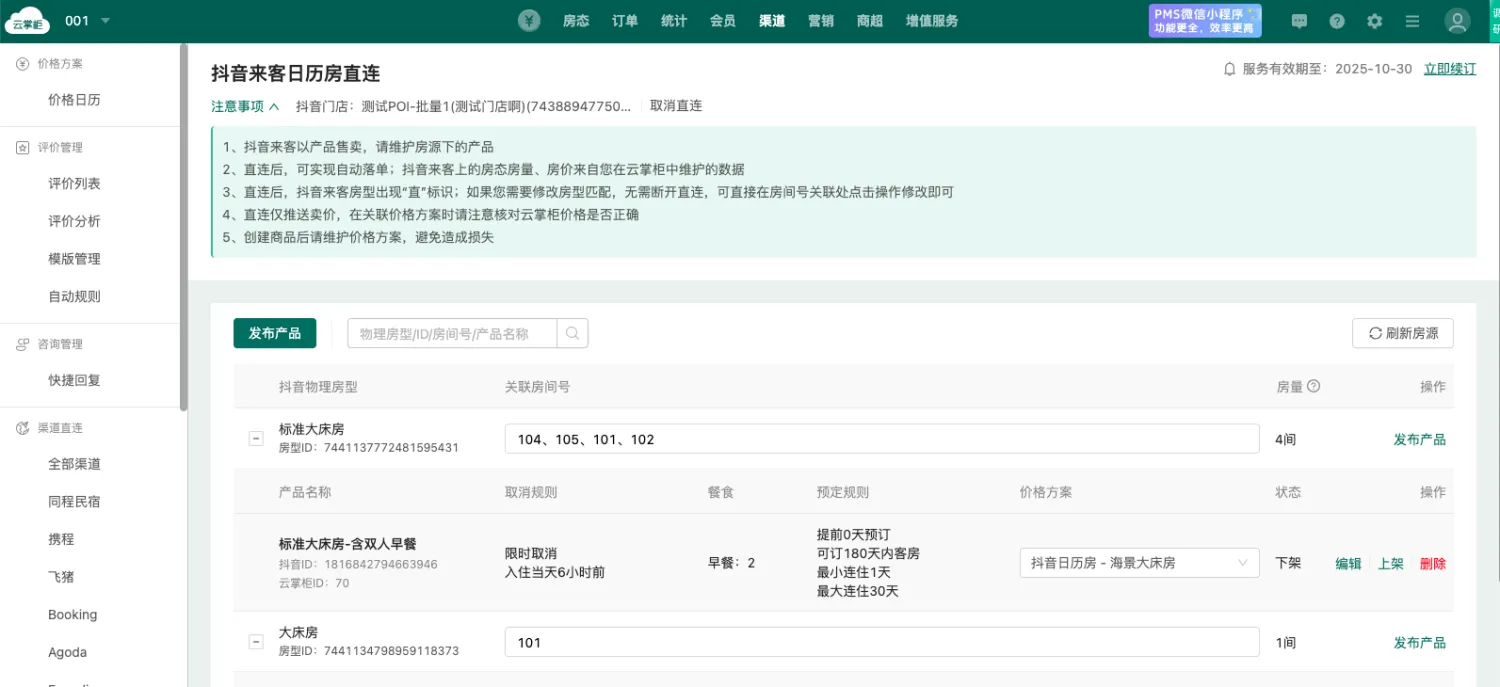Click the 渠道直连 sidebar section icon
Screen dimensions: 1500x687
22,428
